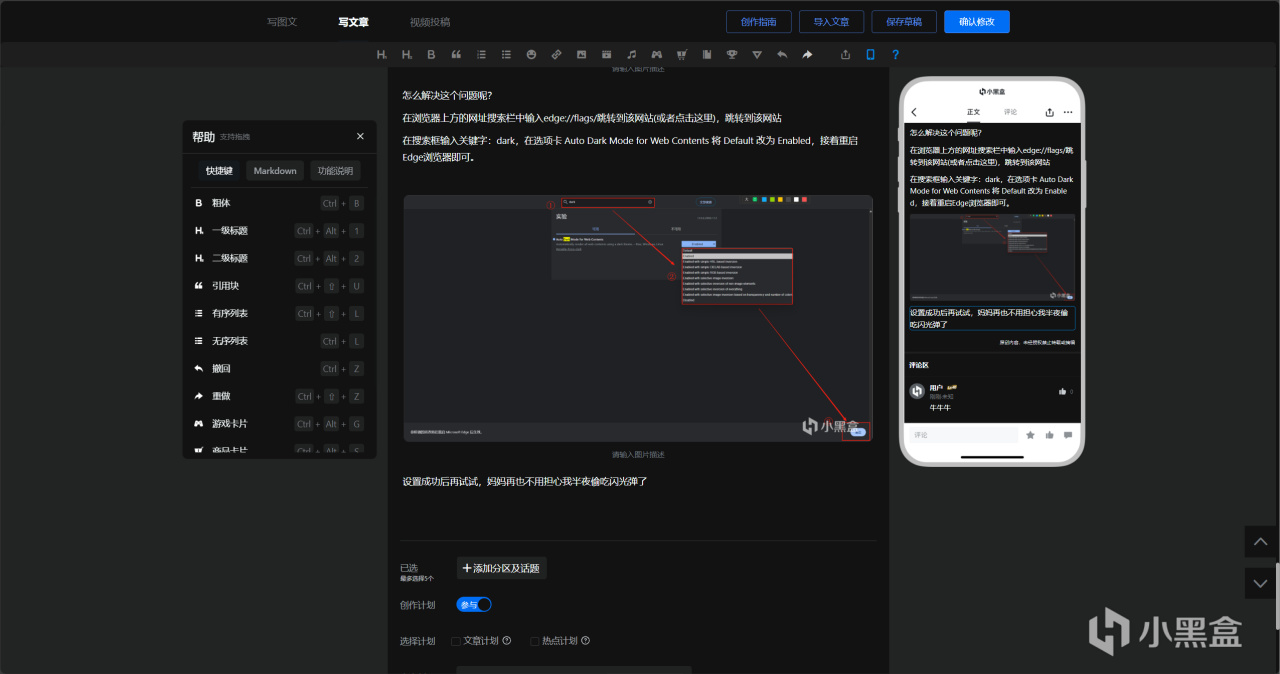The height and width of the screenshot is (674, 1280).
Task: Apply heading level two from toolbar
Action: [x=407, y=54]
